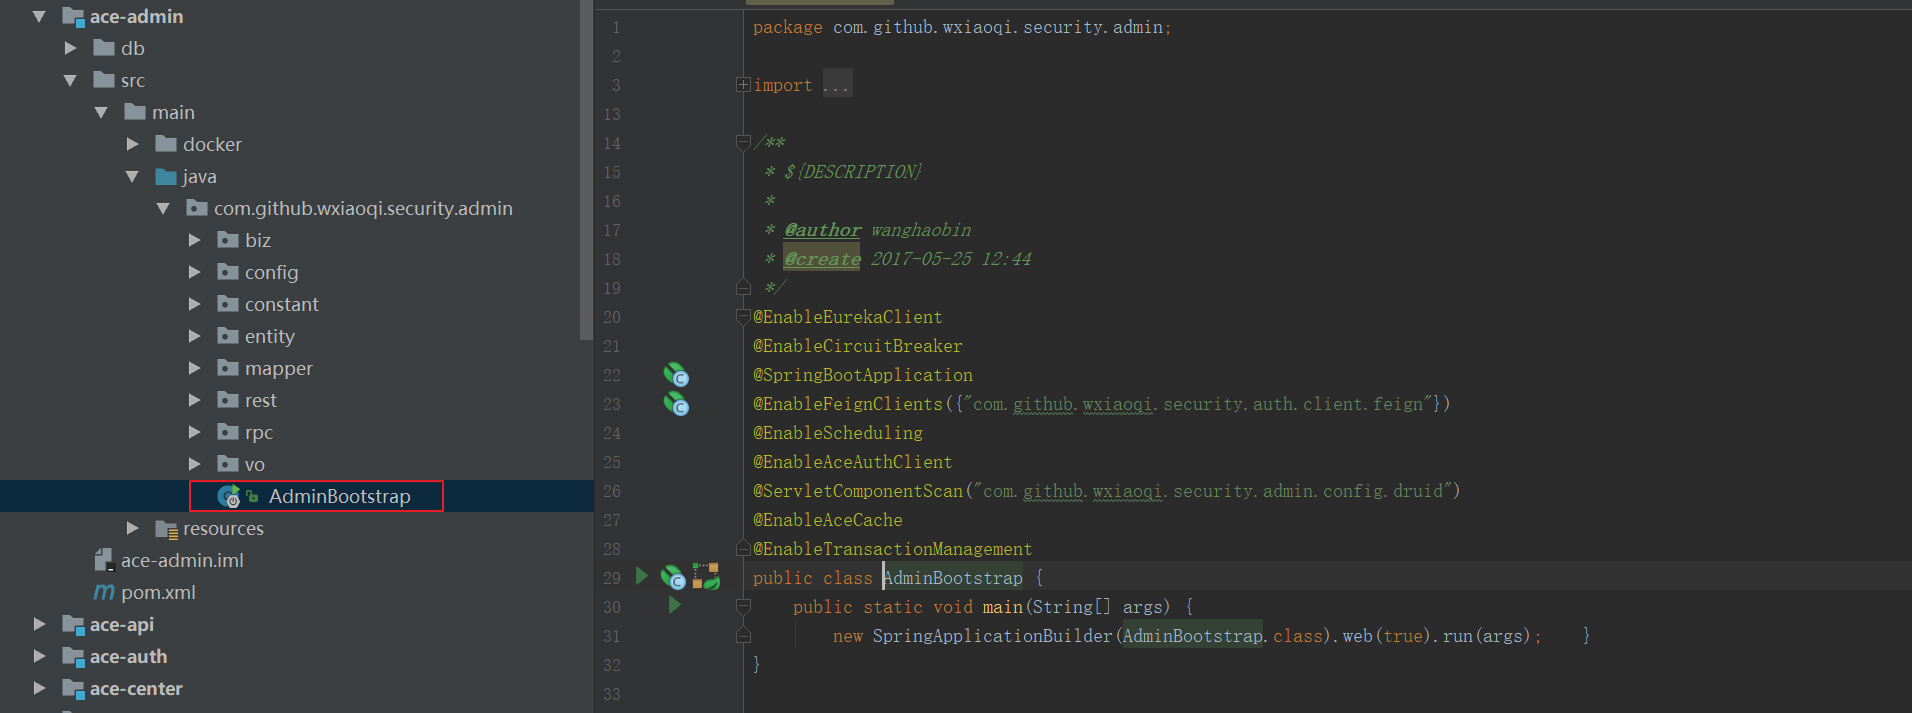1912x713 pixels.
Task: Expand the ace-auth module
Action: pos(39,656)
